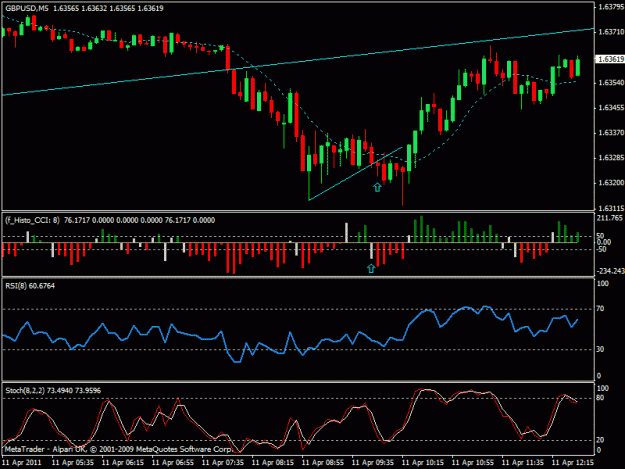This screenshot has width=625, height=469.
Task: Click time axis label 11 Apr 10:55
Action: pyautogui.click(x=473, y=463)
